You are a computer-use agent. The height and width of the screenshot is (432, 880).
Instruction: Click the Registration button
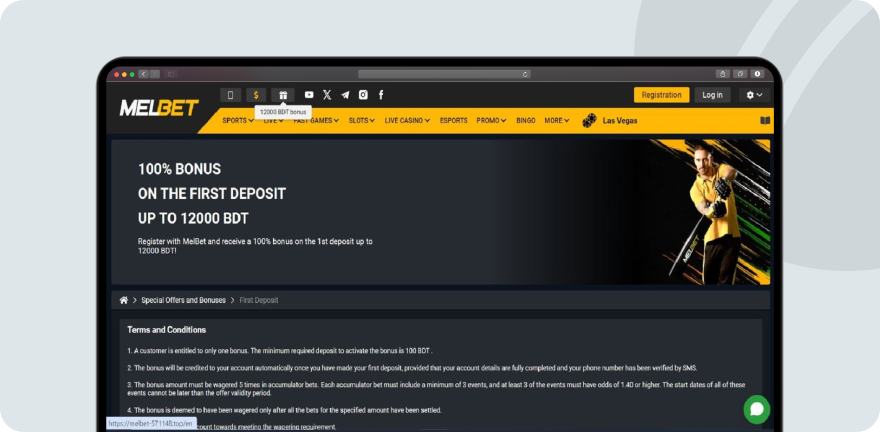(x=661, y=95)
